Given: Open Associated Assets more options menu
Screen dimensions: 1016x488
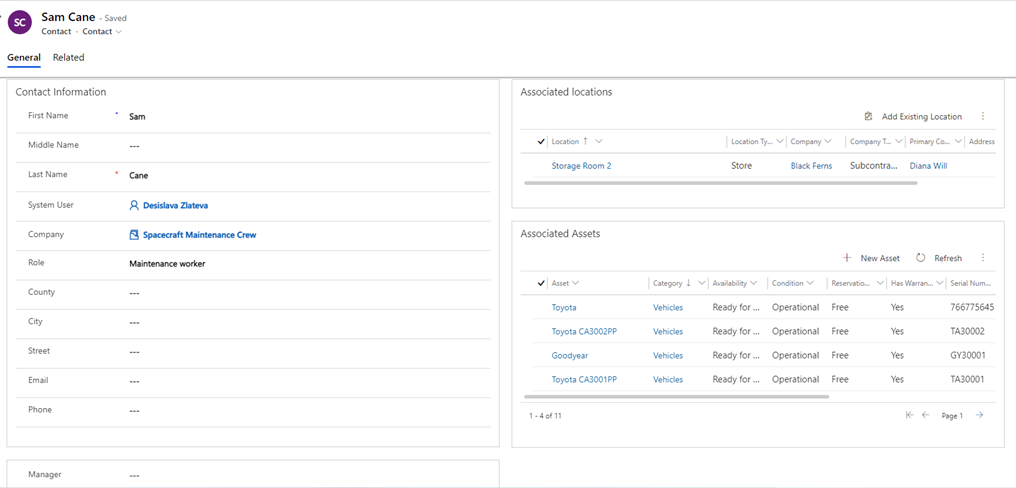Looking at the screenshot, I should pos(983,258).
